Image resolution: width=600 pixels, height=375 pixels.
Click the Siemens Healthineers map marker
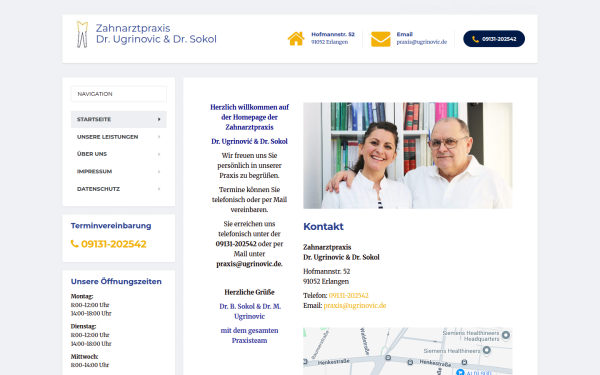click(487, 350)
